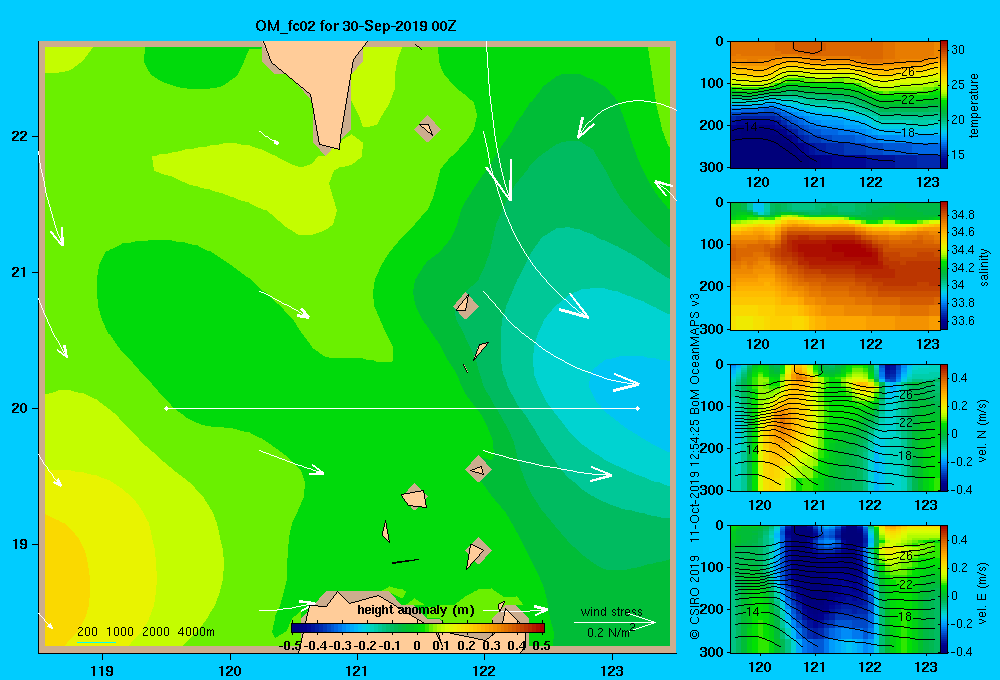This screenshot has height=680, width=1000.
Task: Click latitude label 22 on the main map
Action: 19,137
